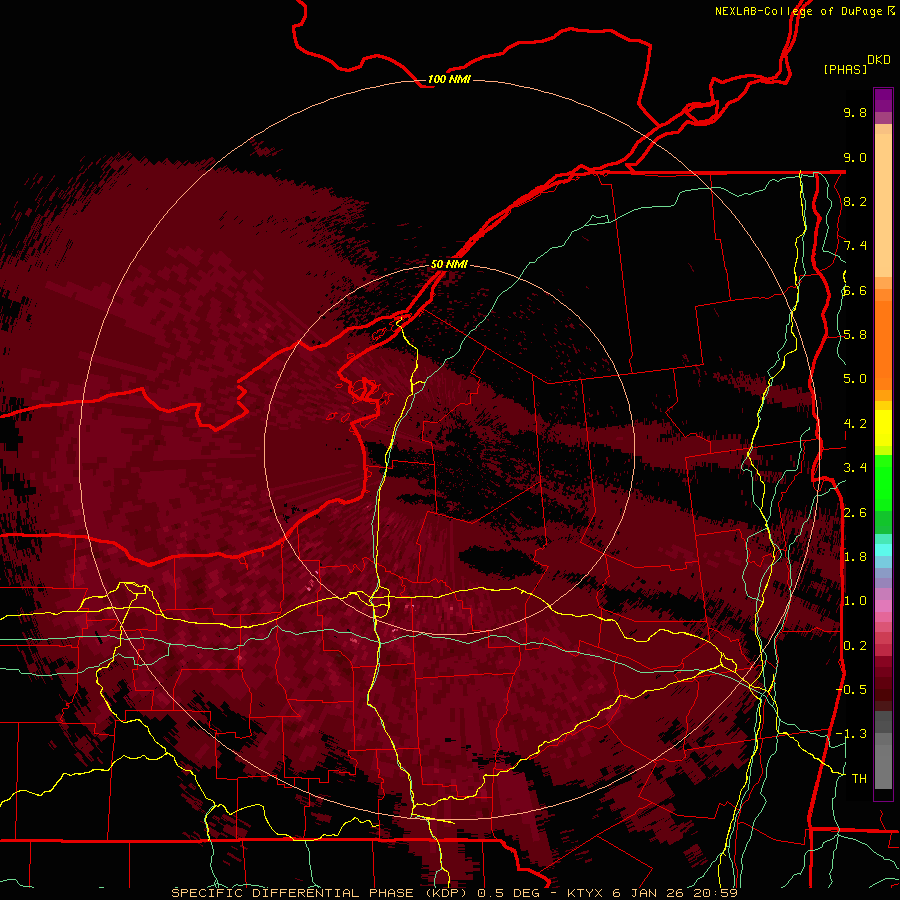Click the purple top segment of color bar

[883, 99]
